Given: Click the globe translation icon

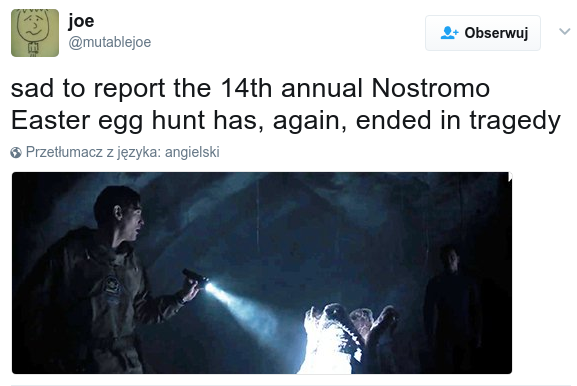Looking at the screenshot, I should [16, 152].
